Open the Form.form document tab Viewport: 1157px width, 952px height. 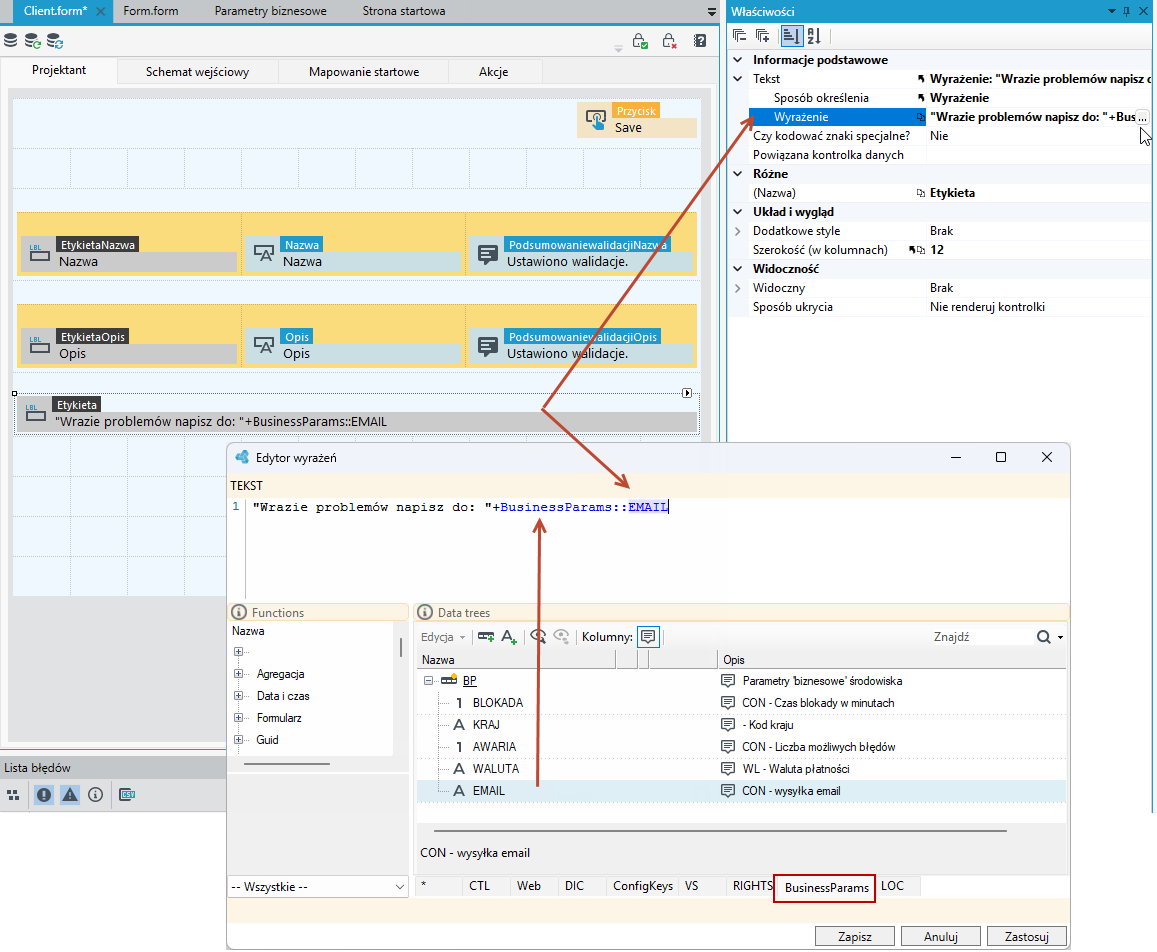coord(151,11)
